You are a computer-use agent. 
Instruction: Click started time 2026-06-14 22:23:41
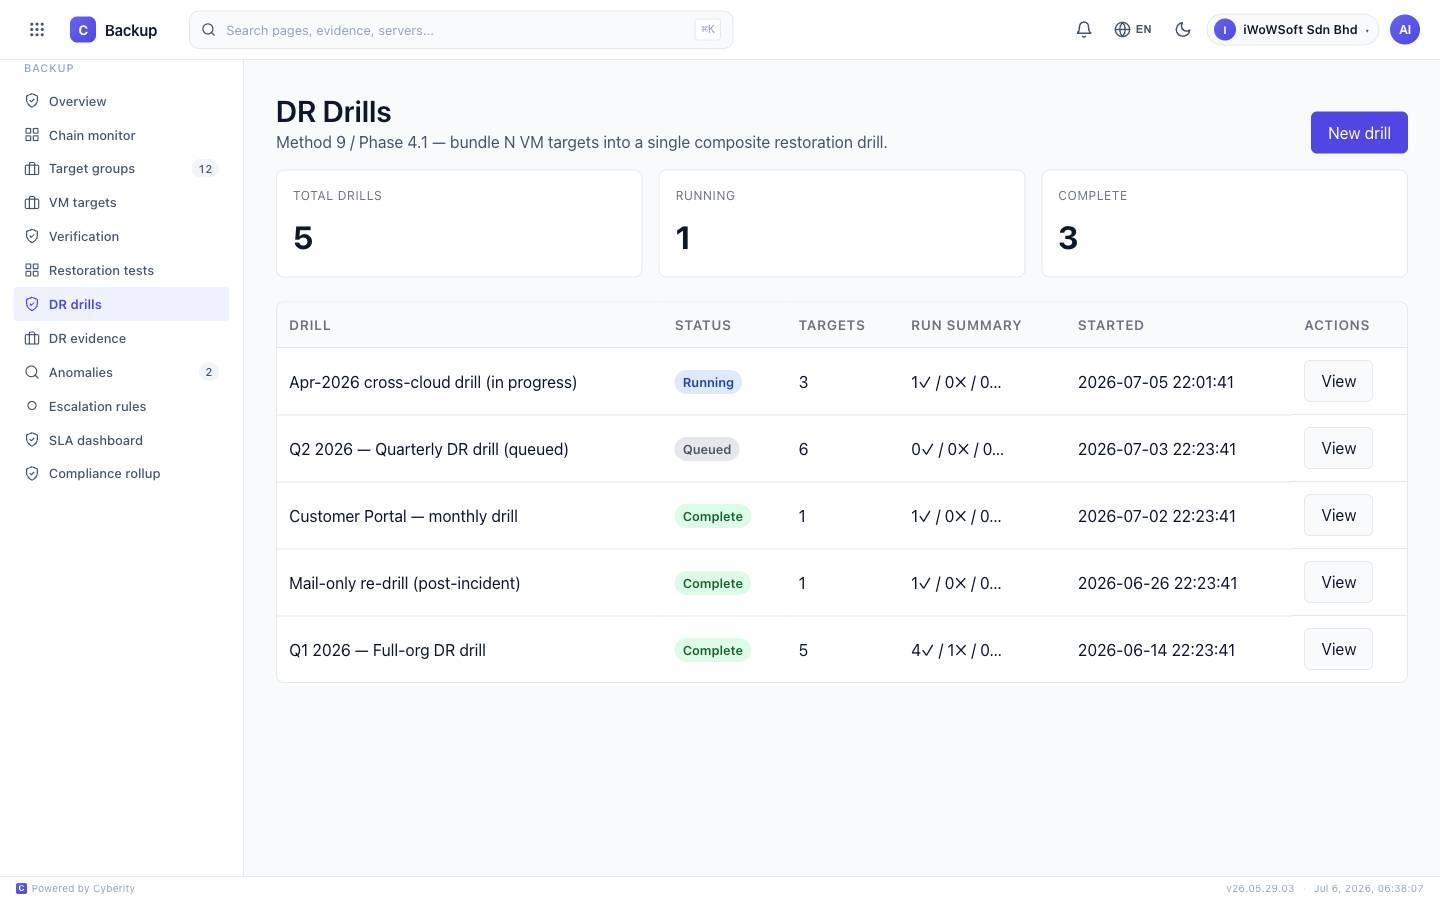1157,650
